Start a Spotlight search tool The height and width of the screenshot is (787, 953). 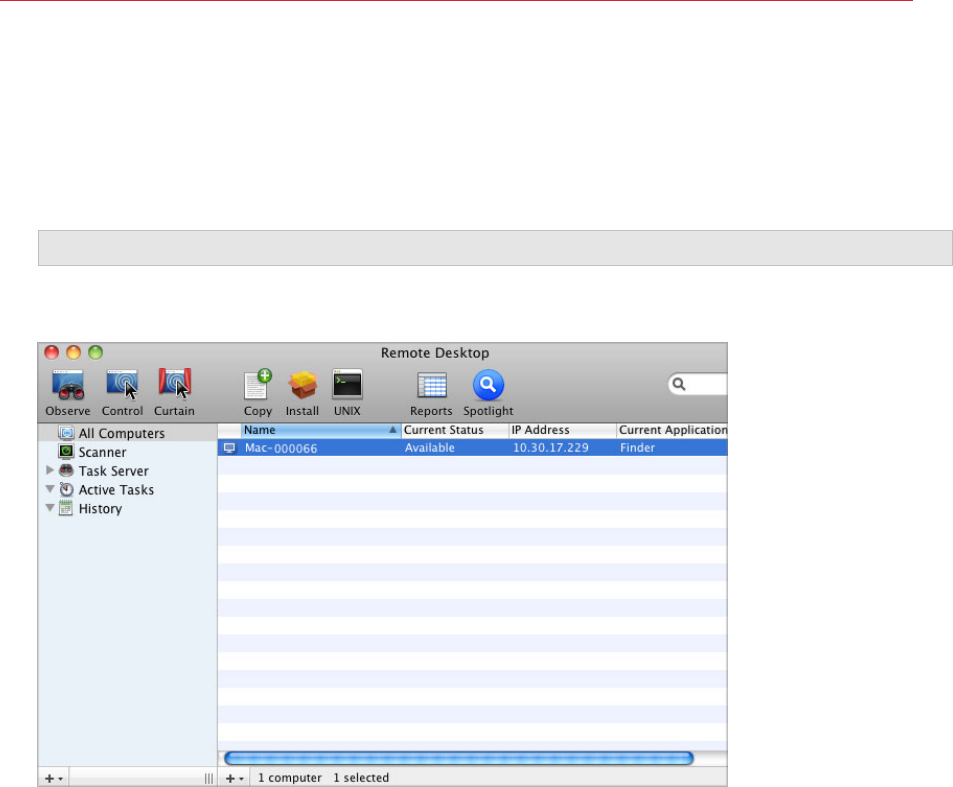488,385
